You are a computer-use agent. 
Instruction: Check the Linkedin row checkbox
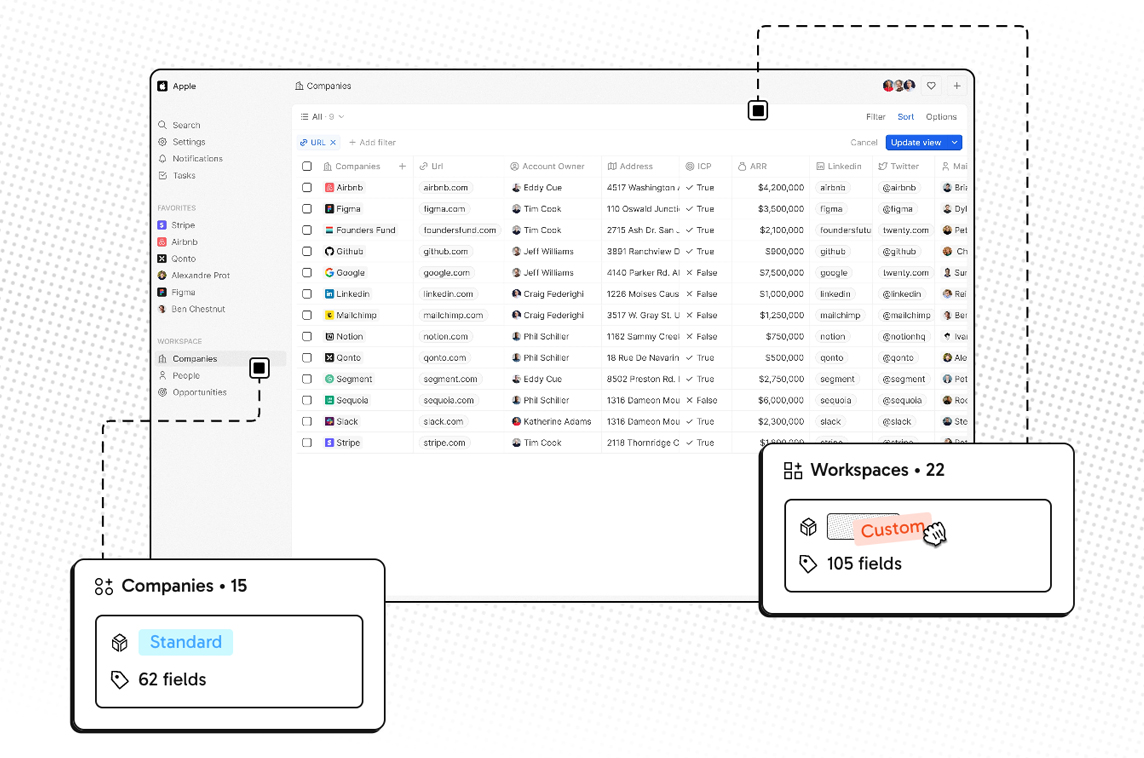[x=307, y=294]
